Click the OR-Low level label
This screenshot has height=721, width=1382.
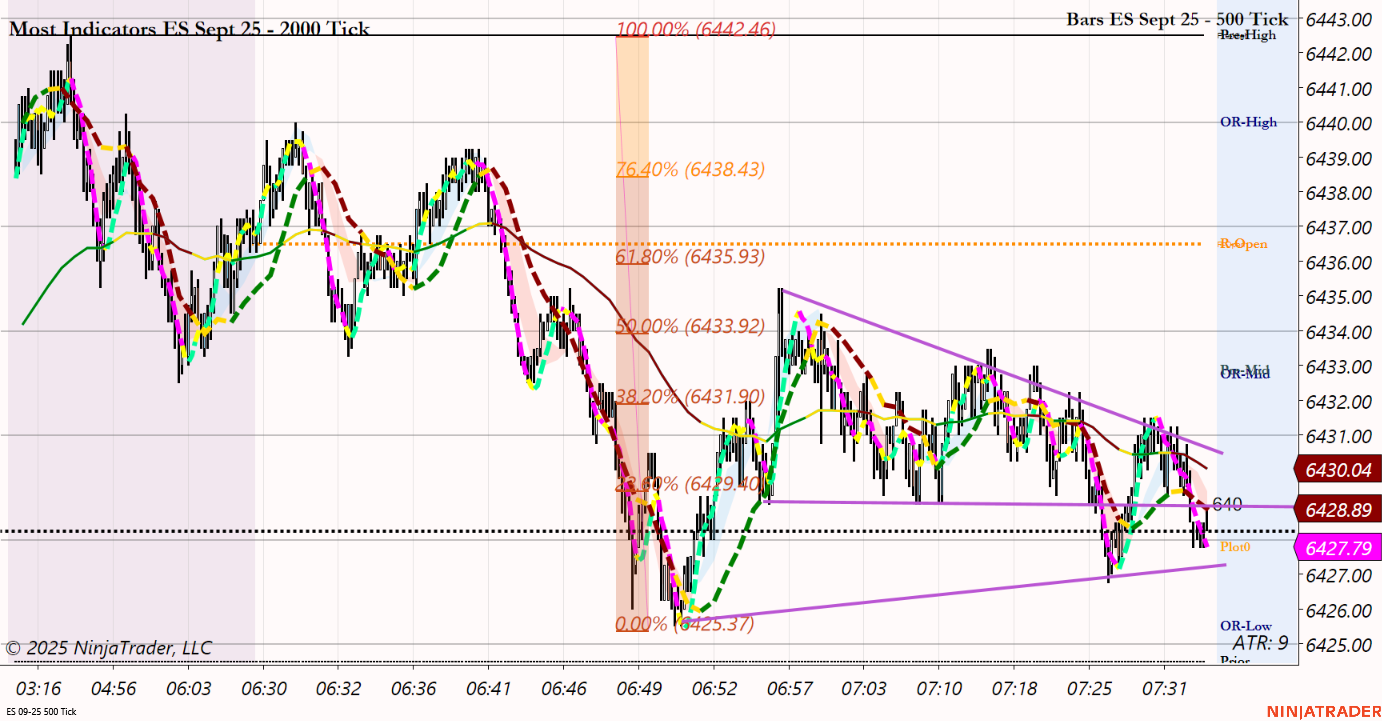pyautogui.click(x=1245, y=626)
